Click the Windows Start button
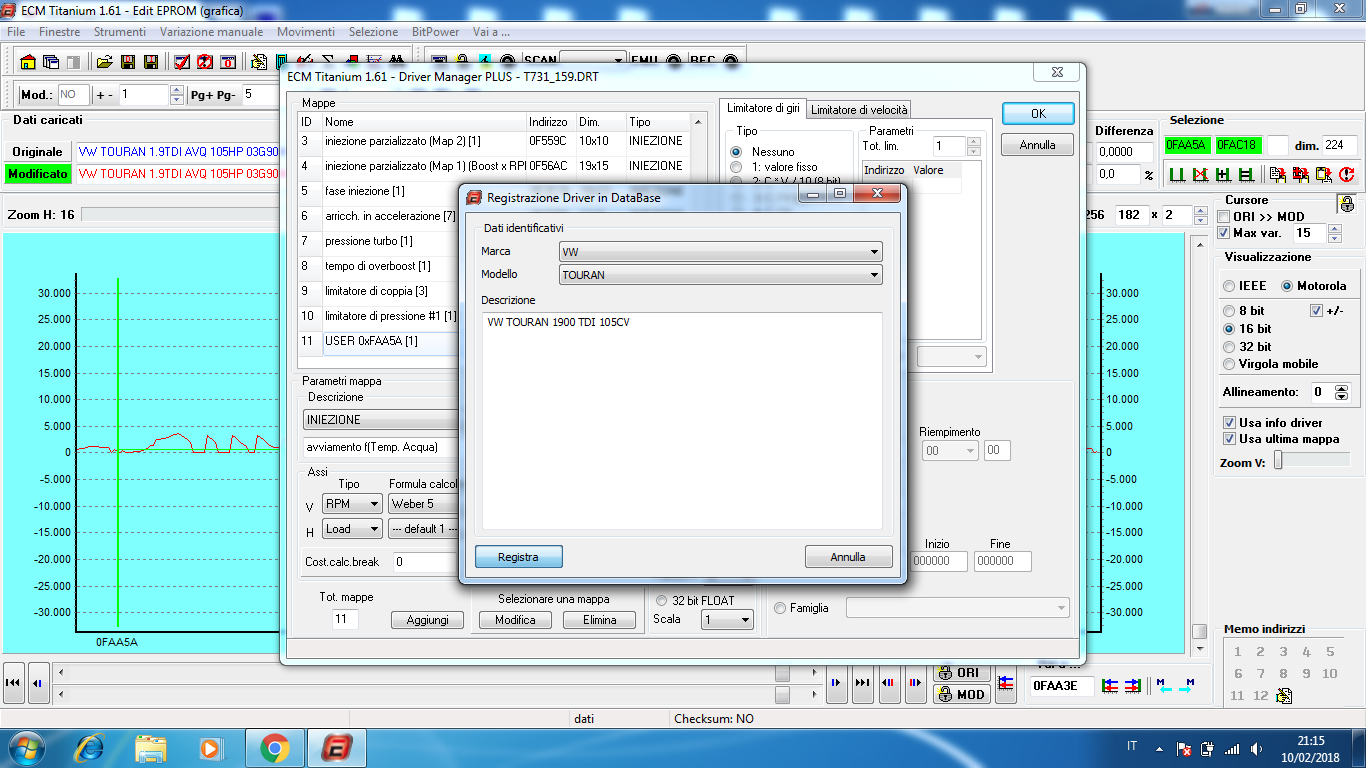 pyautogui.click(x=26, y=747)
